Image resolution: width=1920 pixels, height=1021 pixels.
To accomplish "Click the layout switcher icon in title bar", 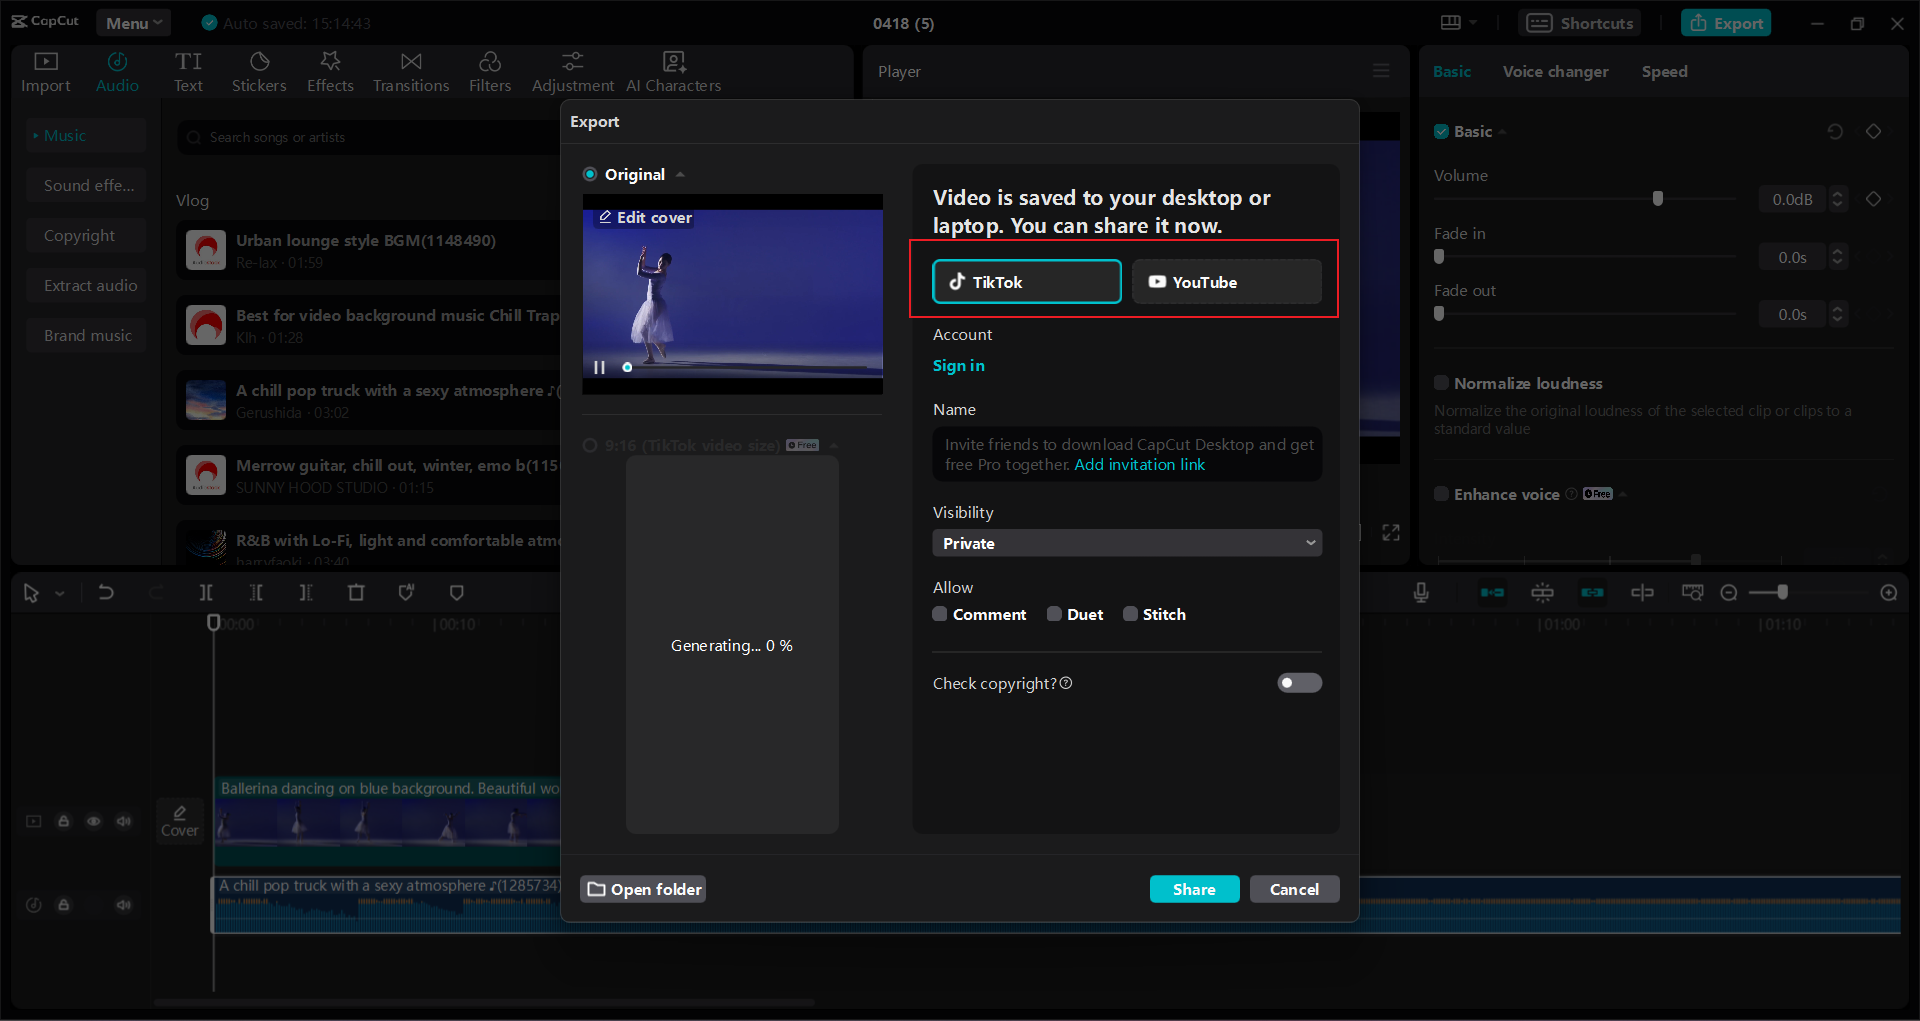I will pos(1451,23).
